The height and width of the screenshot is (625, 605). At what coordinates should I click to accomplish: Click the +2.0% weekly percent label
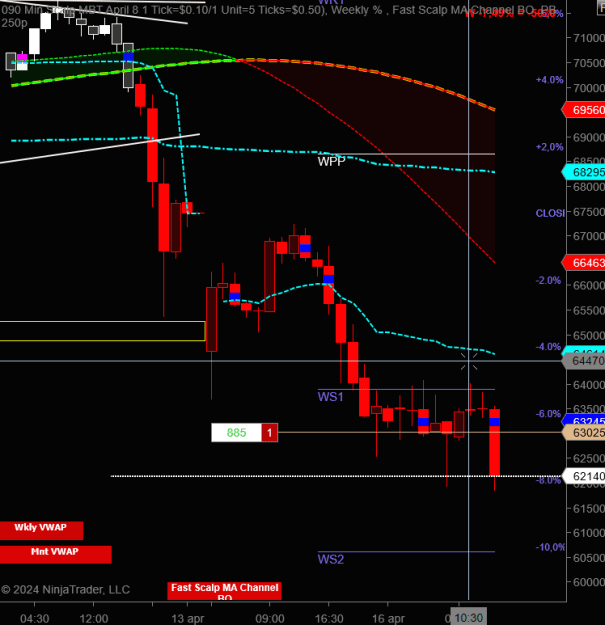click(x=550, y=147)
